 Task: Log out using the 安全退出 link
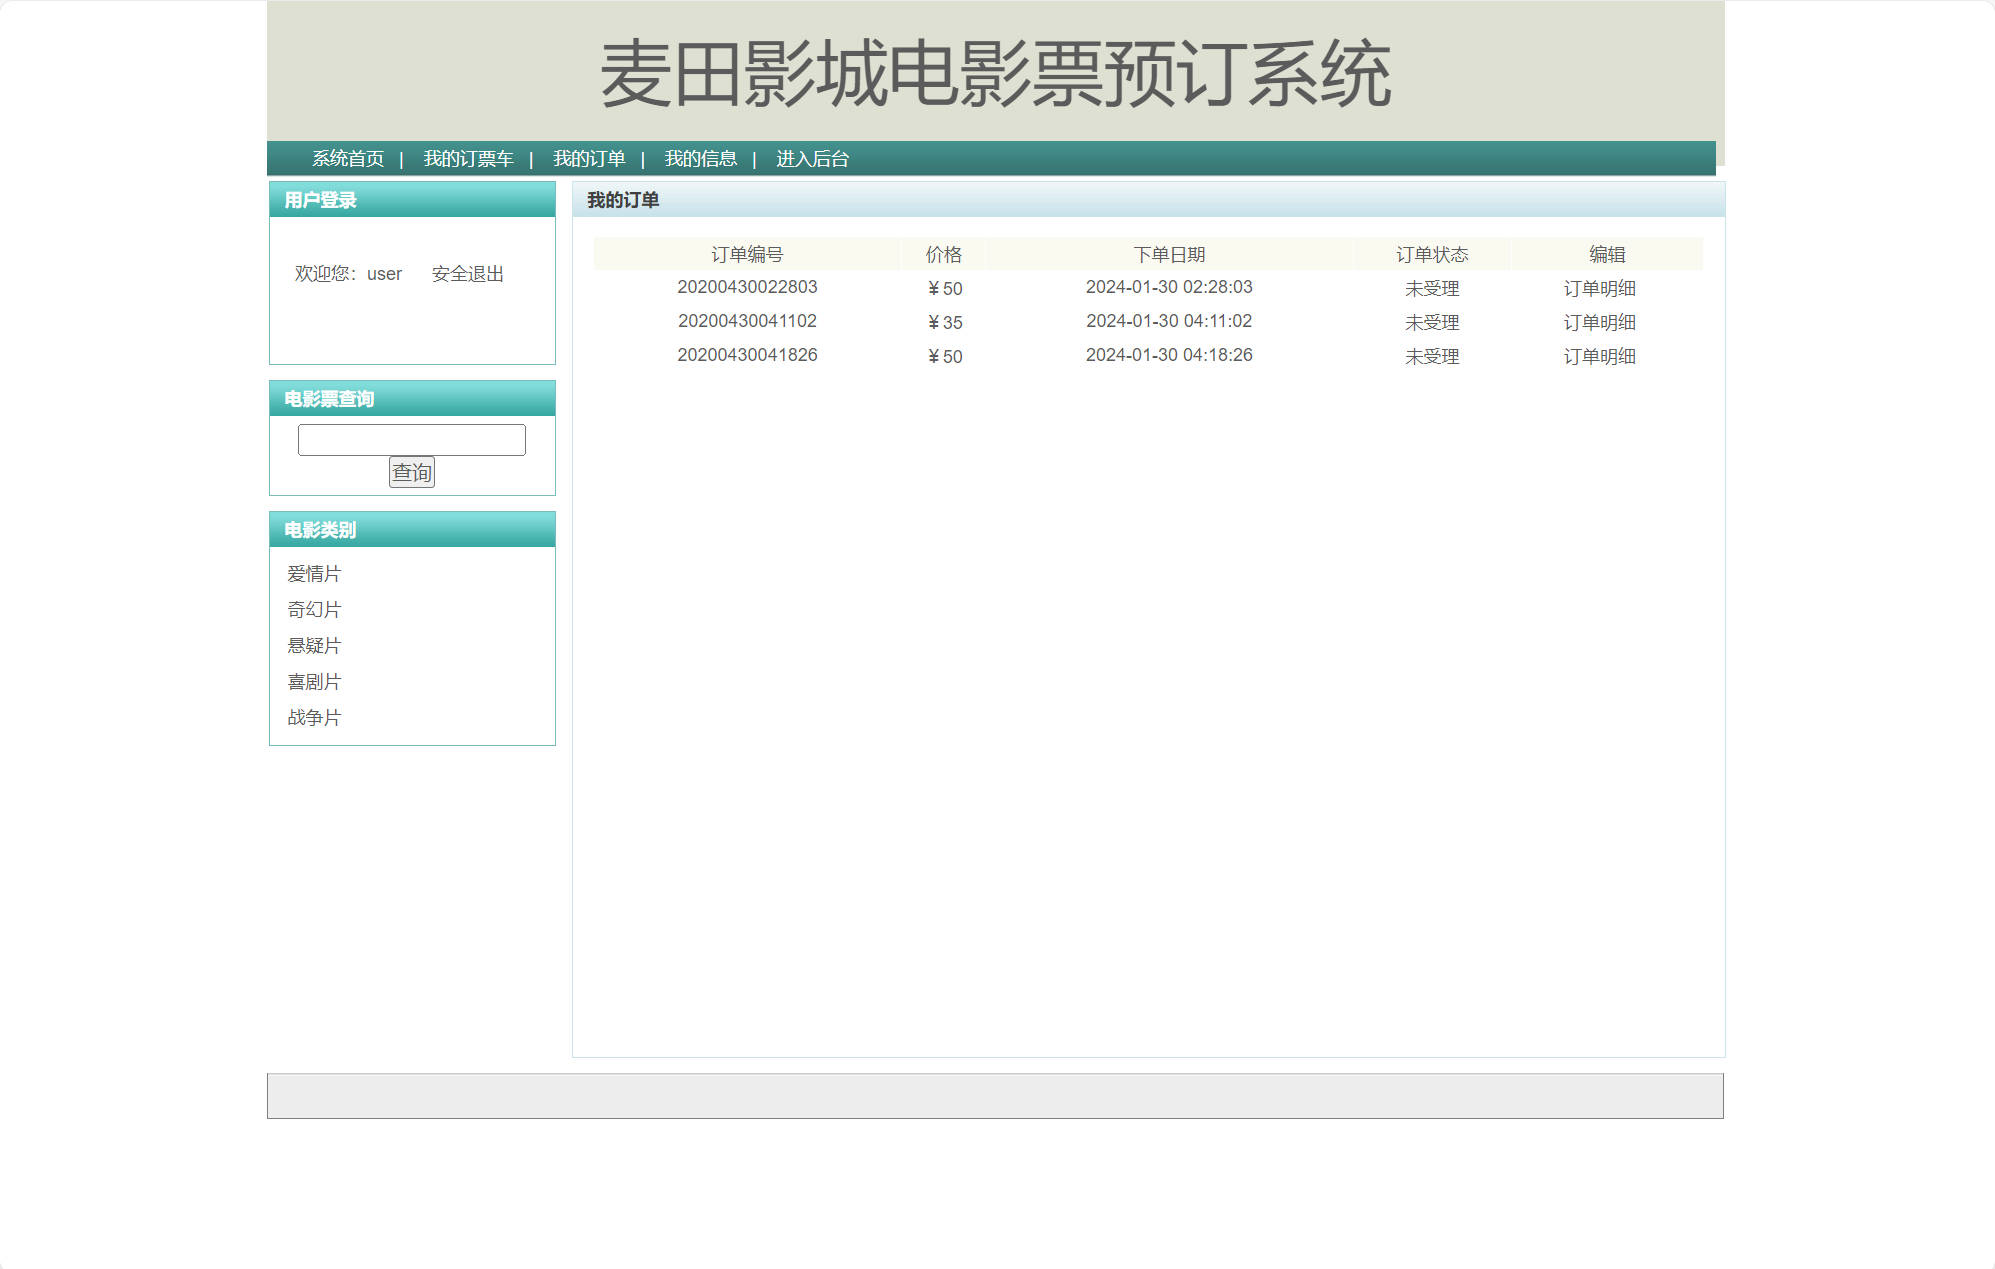467,273
